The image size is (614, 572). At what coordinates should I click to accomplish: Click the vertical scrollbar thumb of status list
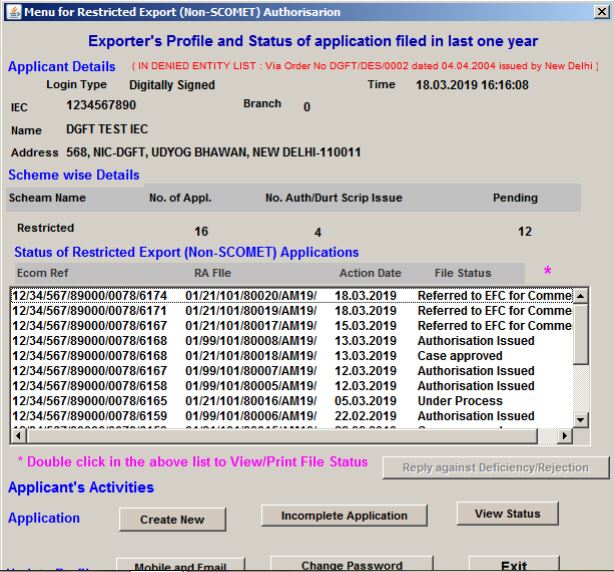click(580, 334)
